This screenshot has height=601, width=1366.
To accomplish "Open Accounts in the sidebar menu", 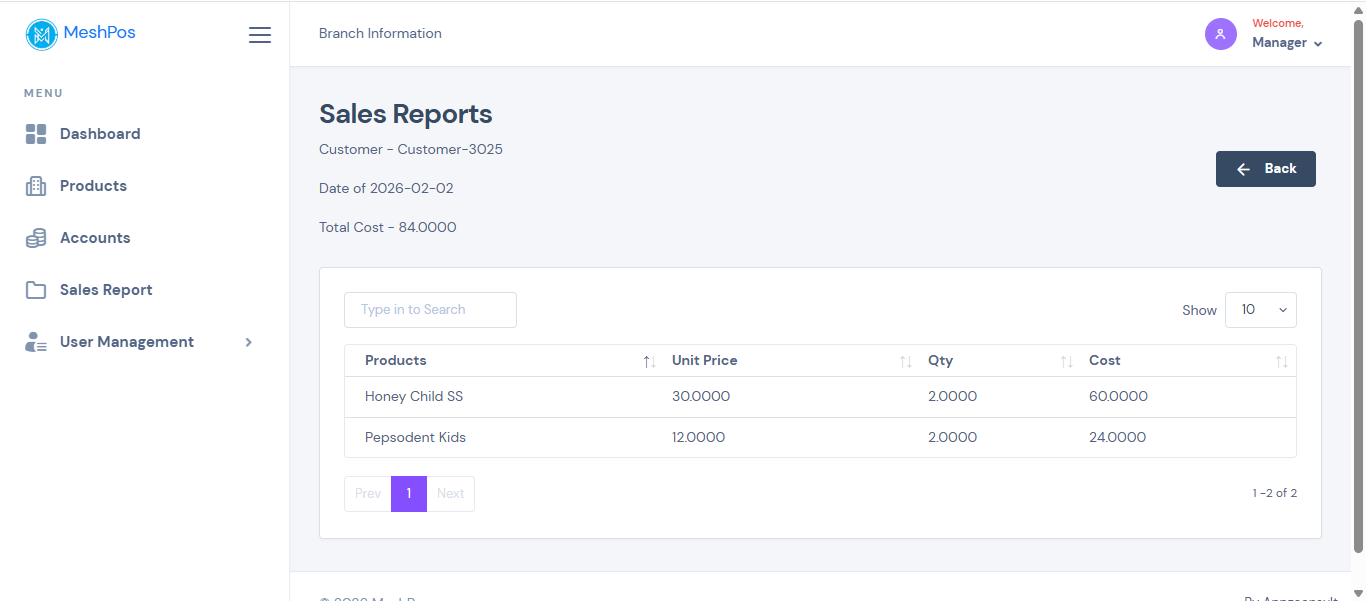I will pyautogui.click(x=95, y=238).
